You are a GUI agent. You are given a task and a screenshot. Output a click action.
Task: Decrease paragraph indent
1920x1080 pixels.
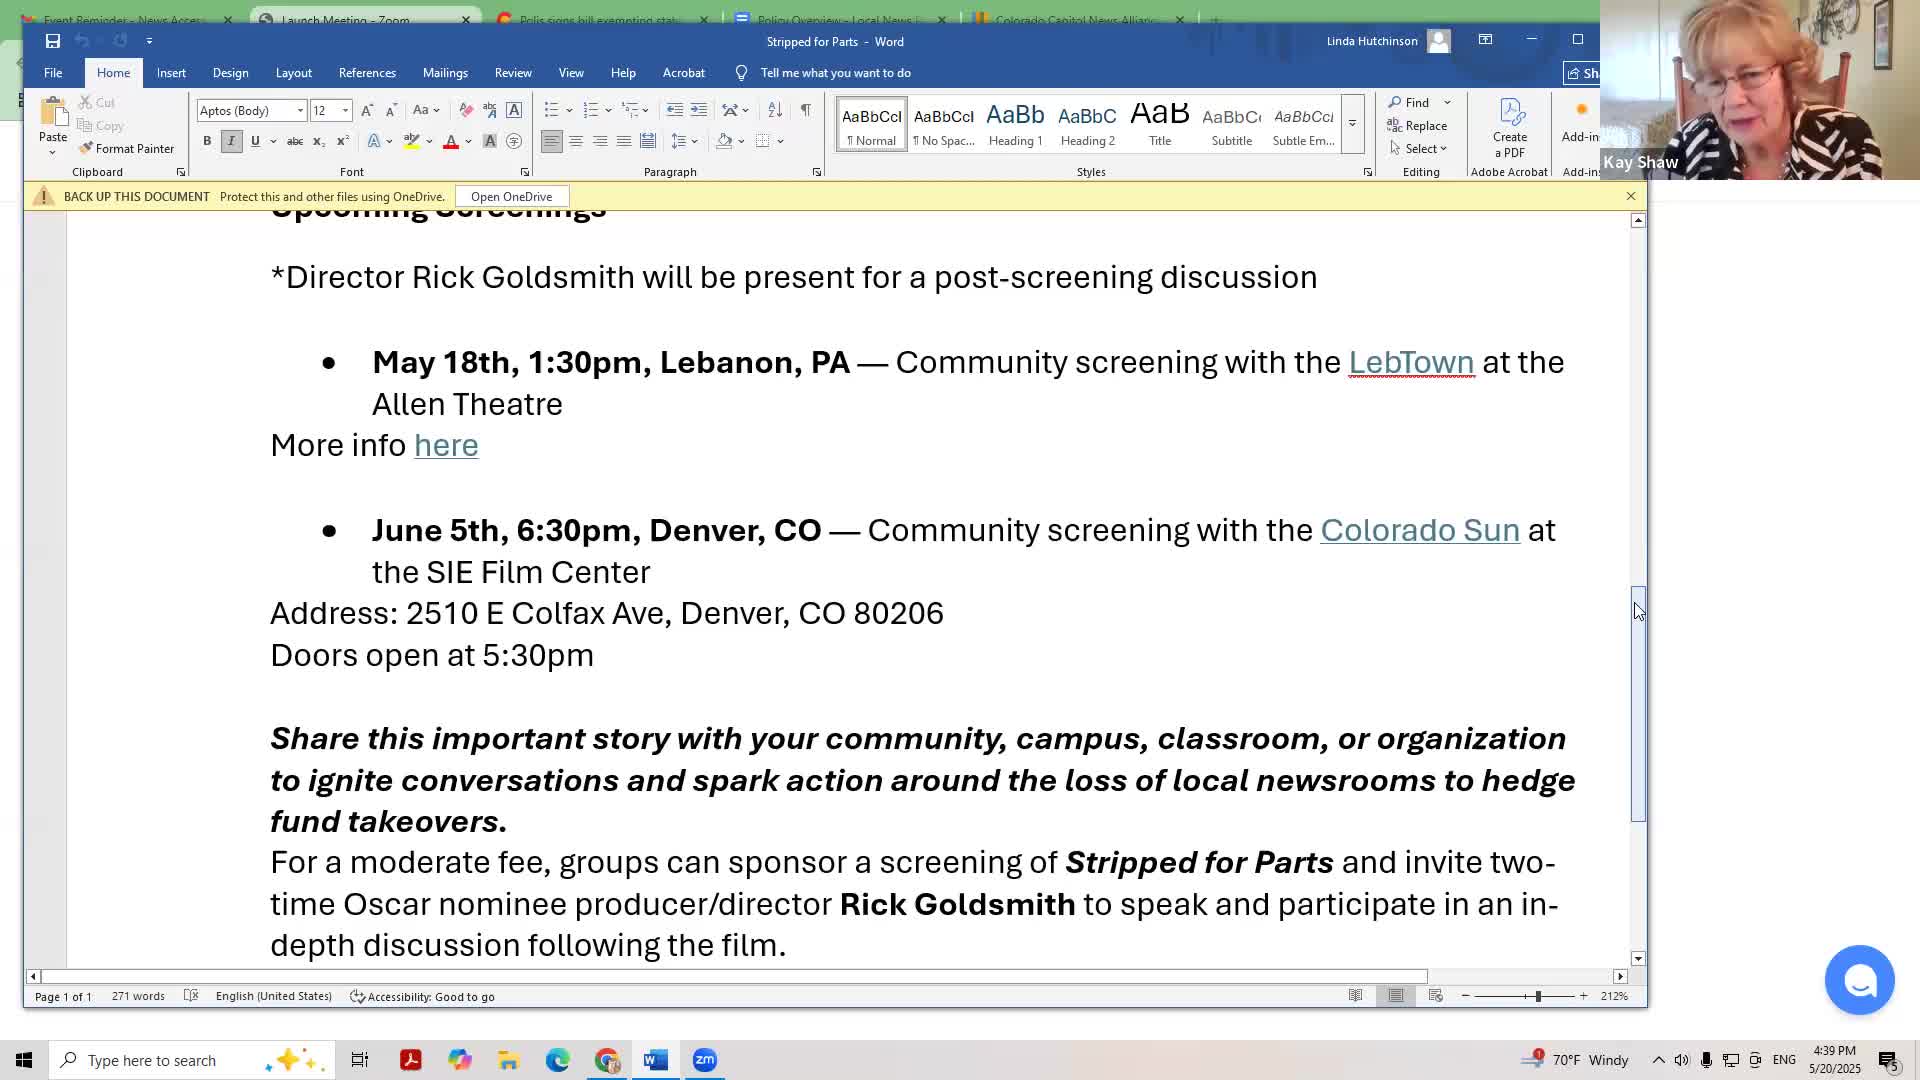[x=675, y=110]
